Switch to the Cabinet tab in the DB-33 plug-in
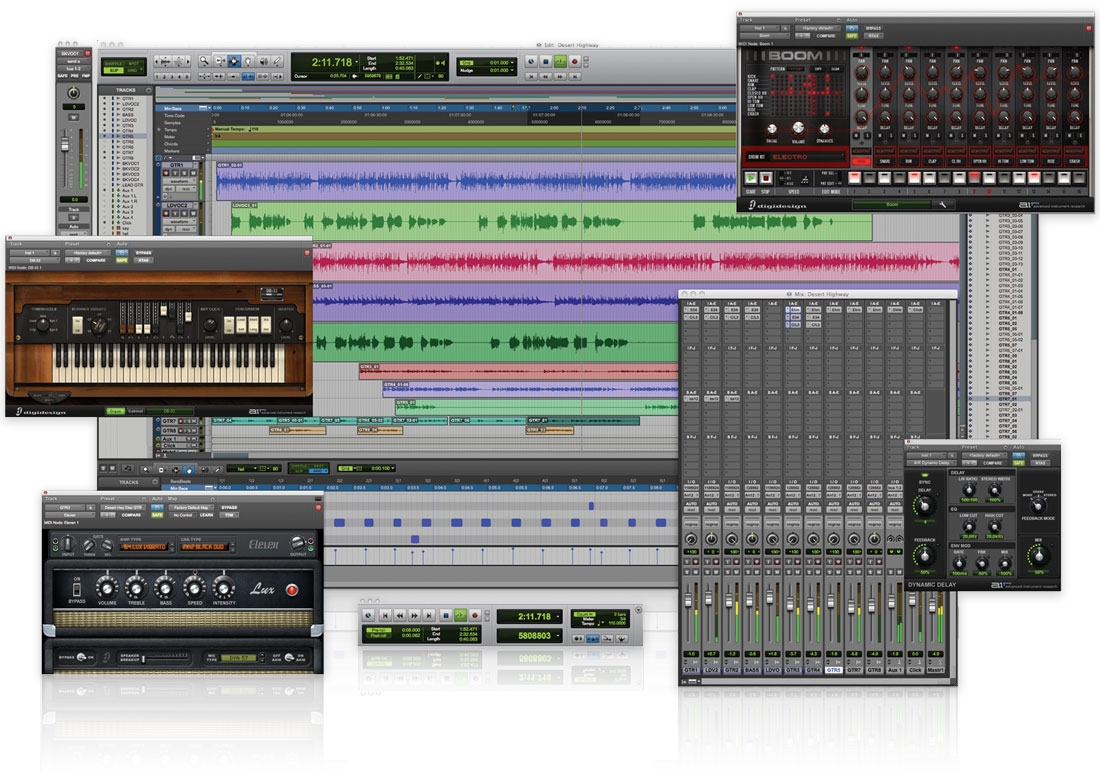The image size is (1100, 771). pos(136,411)
